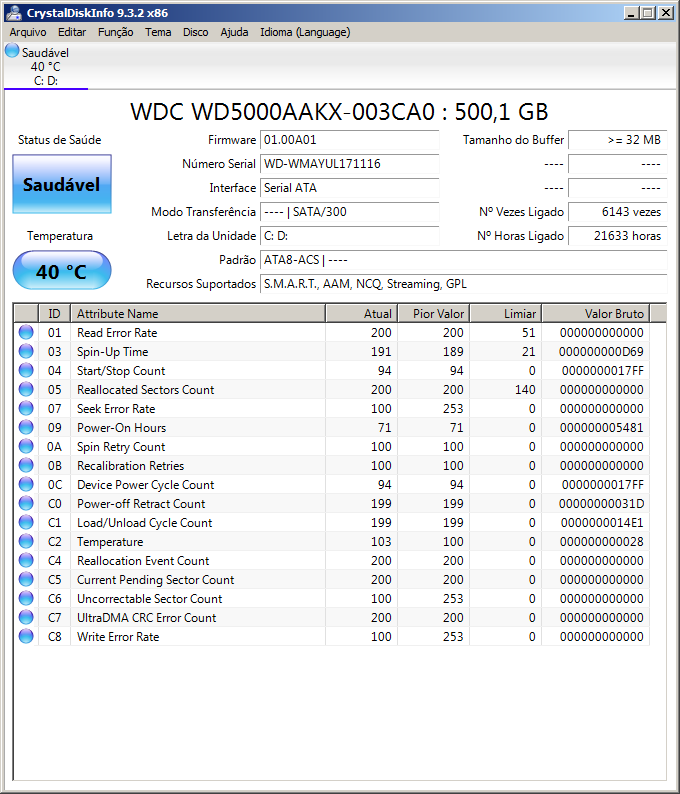Click raw value 000000000D69

click(x=601, y=352)
